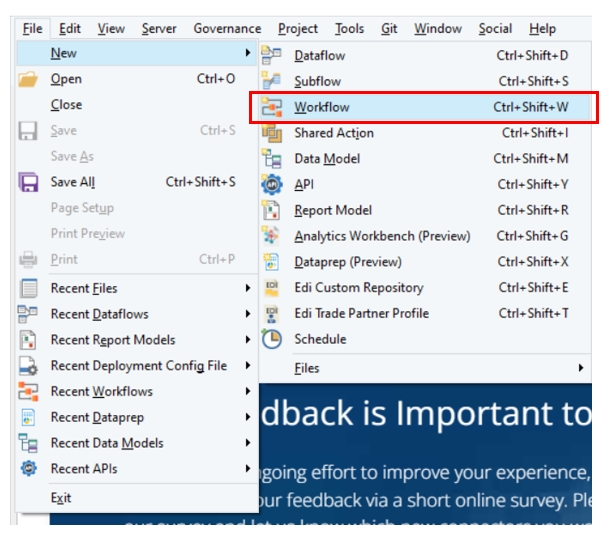613x542 pixels.
Task: Expand Recent APIs submenu arrow
Action: pos(248,468)
